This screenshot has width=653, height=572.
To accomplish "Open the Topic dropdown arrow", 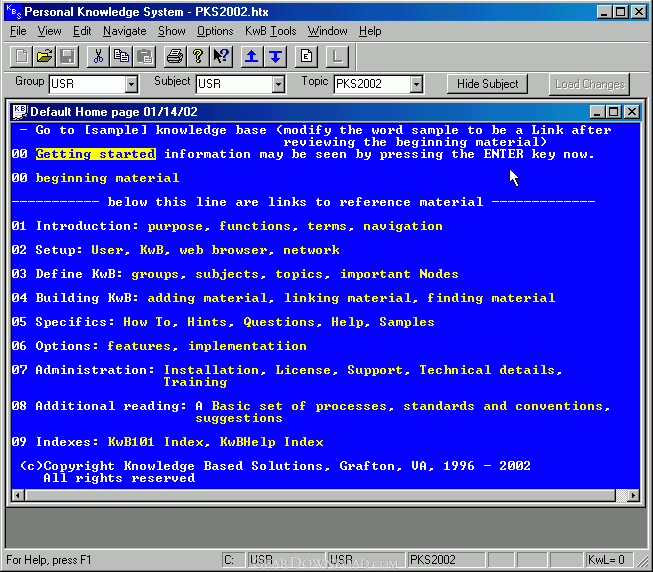I will click(x=416, y=84).
